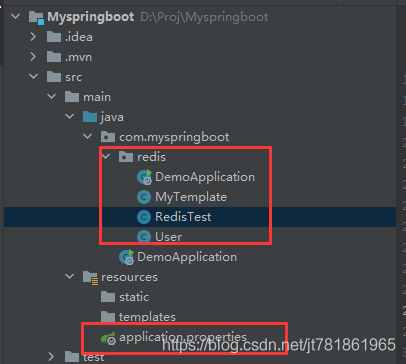Collapse the com.myspringboot package
The image size is (406, 364).
click(x=88, y=137)
